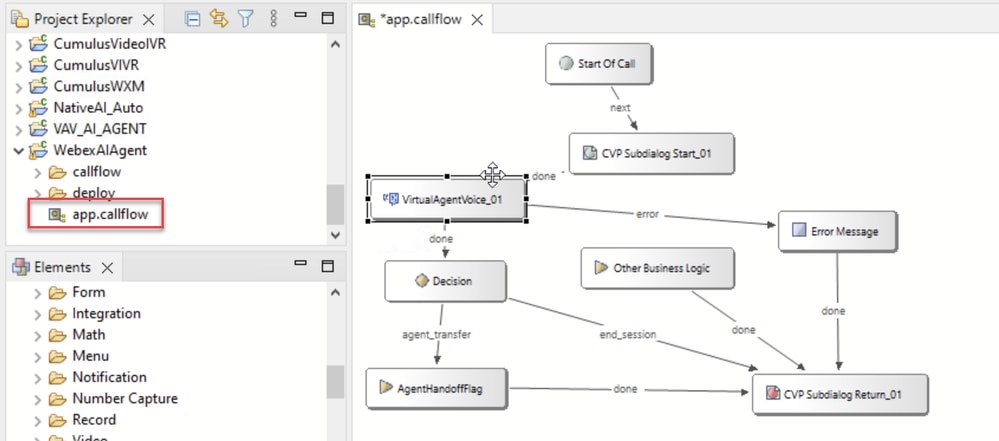999x441 pixels.
Task: Expand the CumulusVIVR project
Action: point(19,66)
